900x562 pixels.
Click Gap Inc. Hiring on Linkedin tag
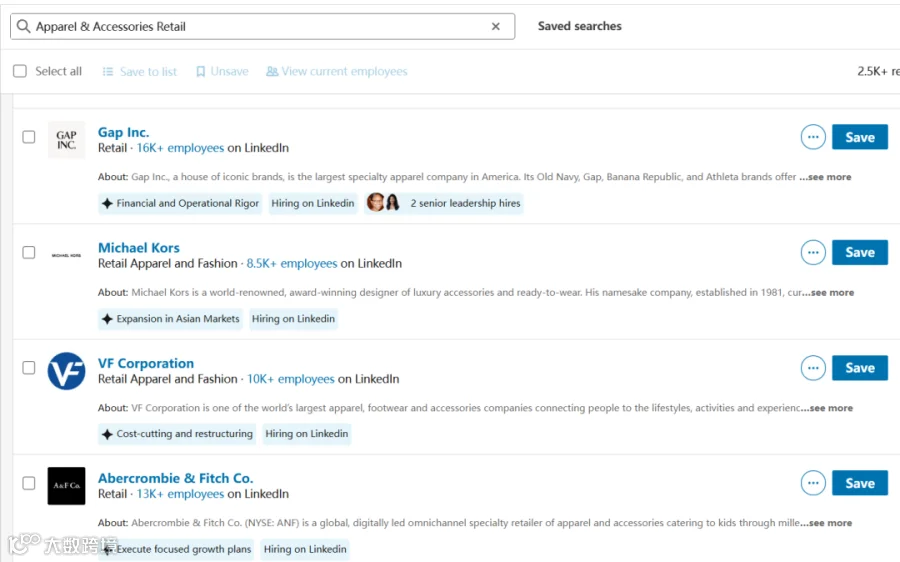(312, 203)
